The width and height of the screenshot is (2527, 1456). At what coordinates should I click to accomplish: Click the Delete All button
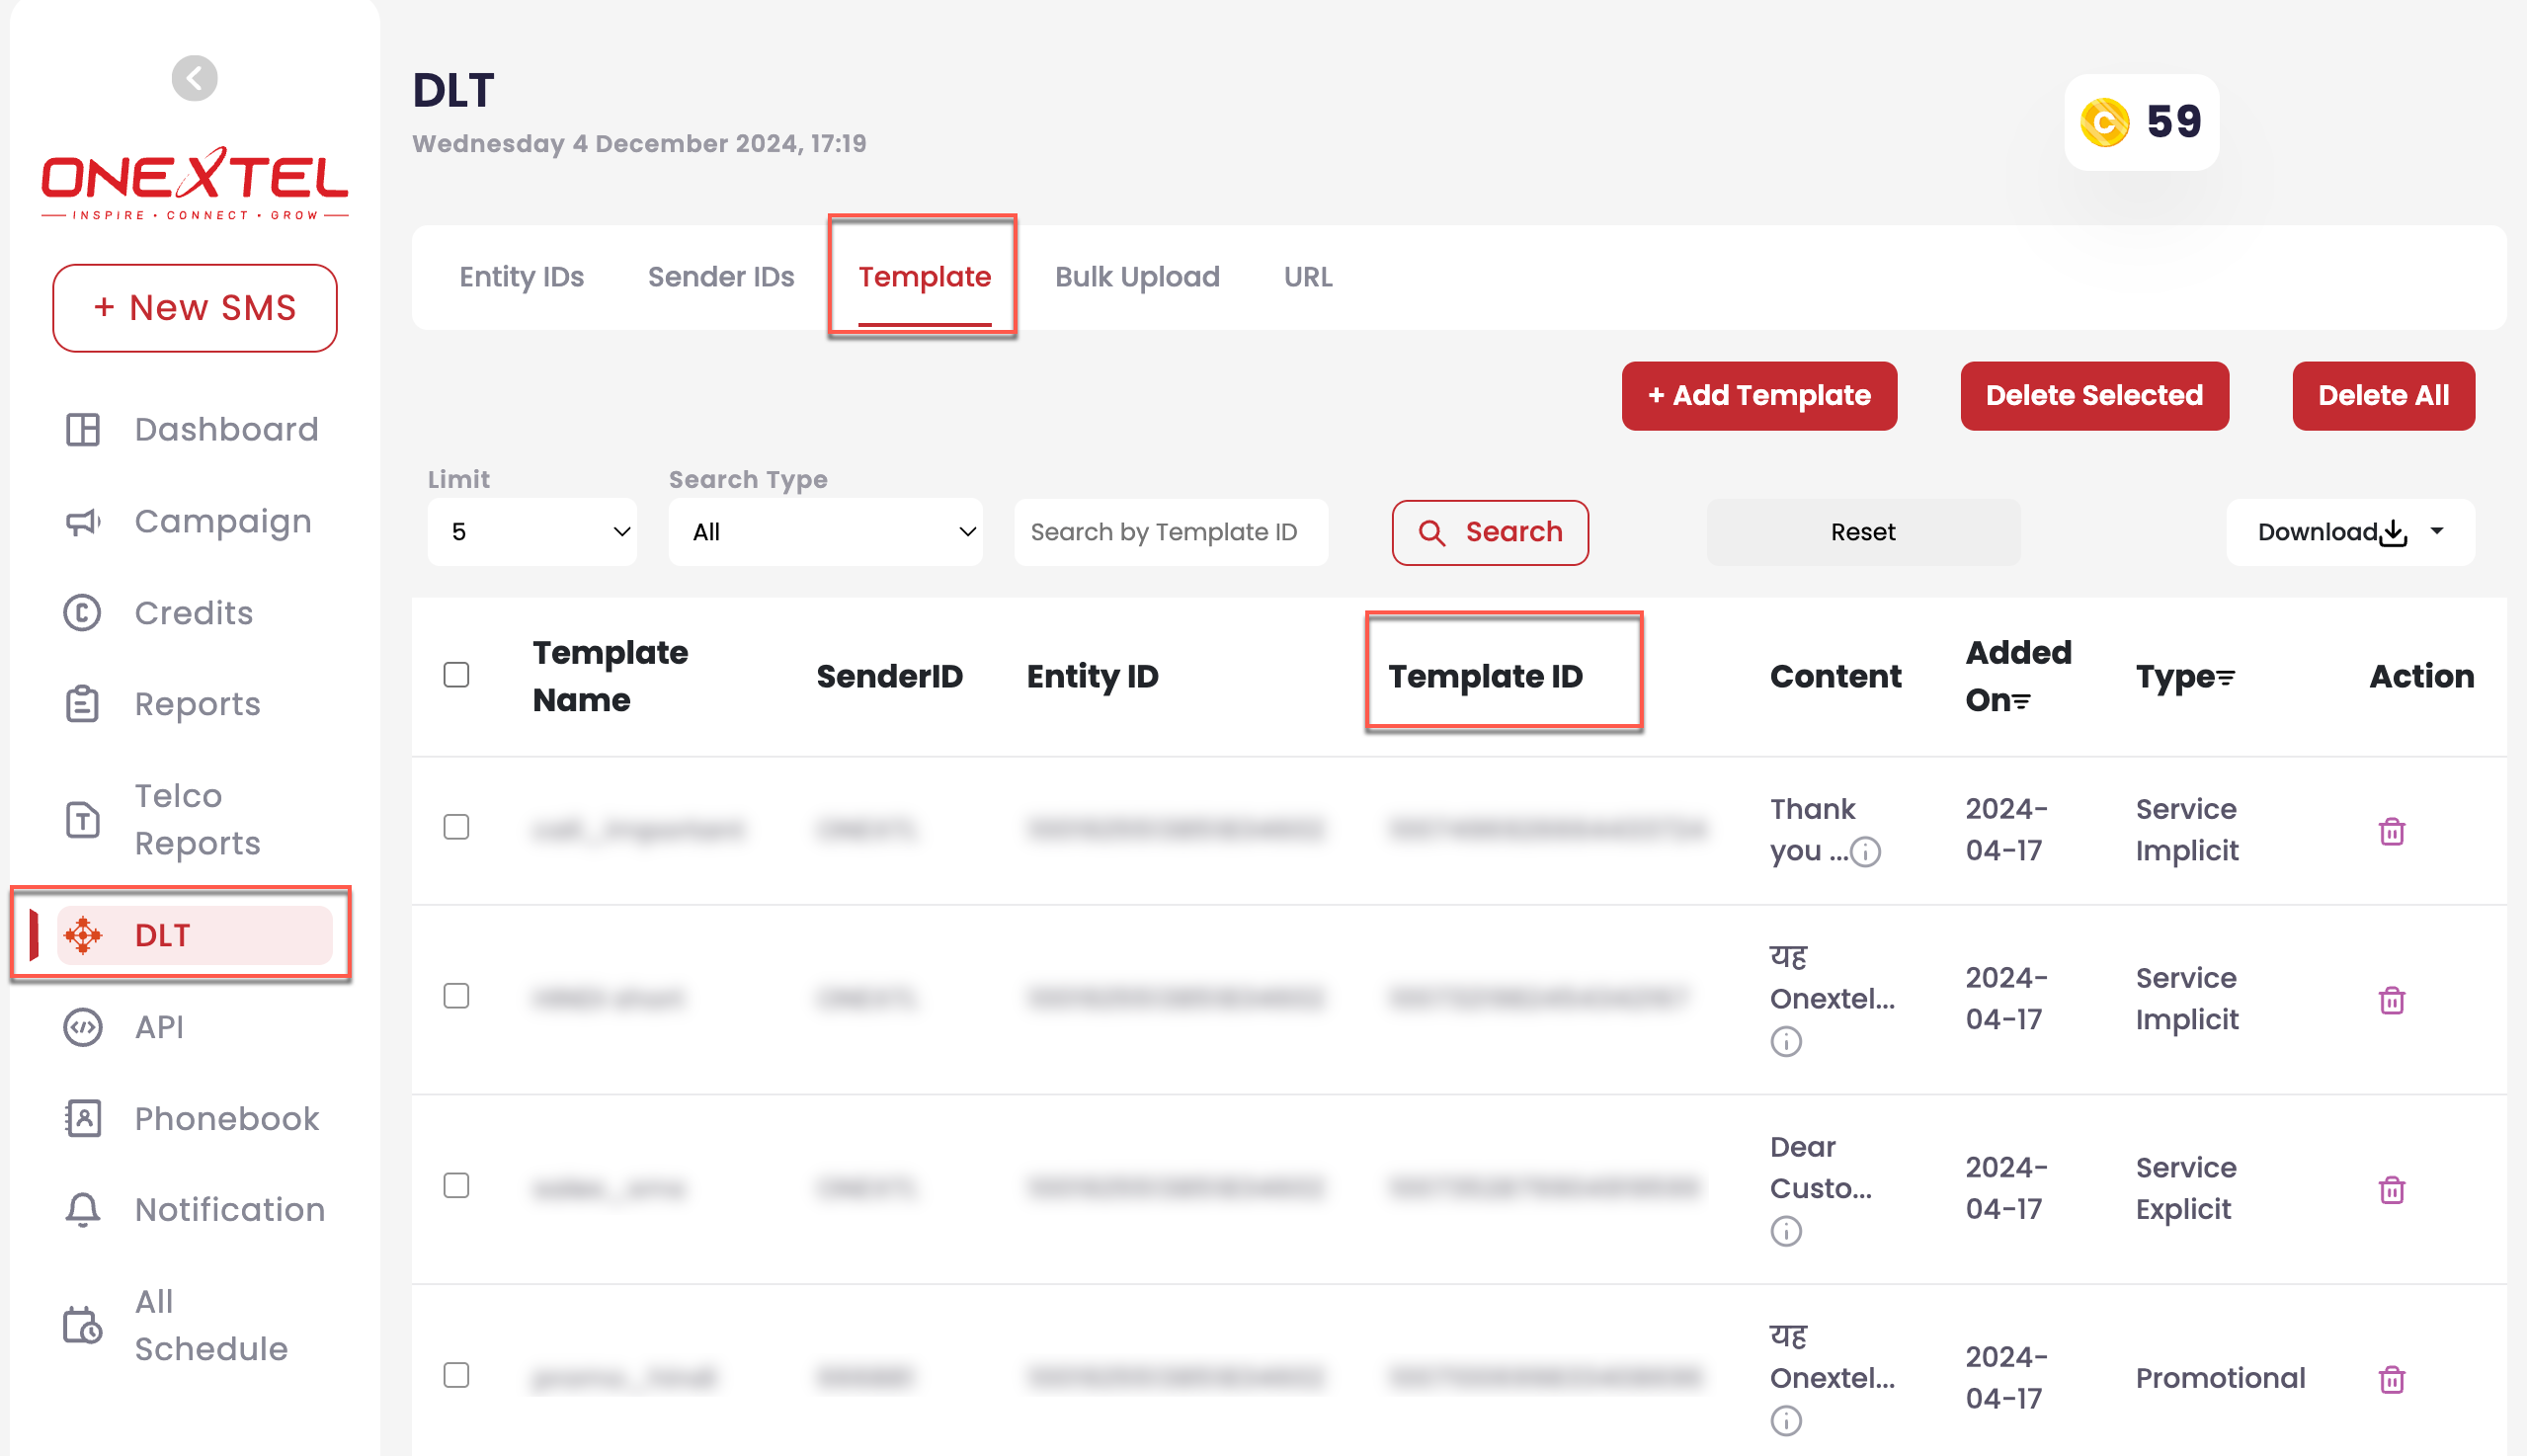(2383, 396)
